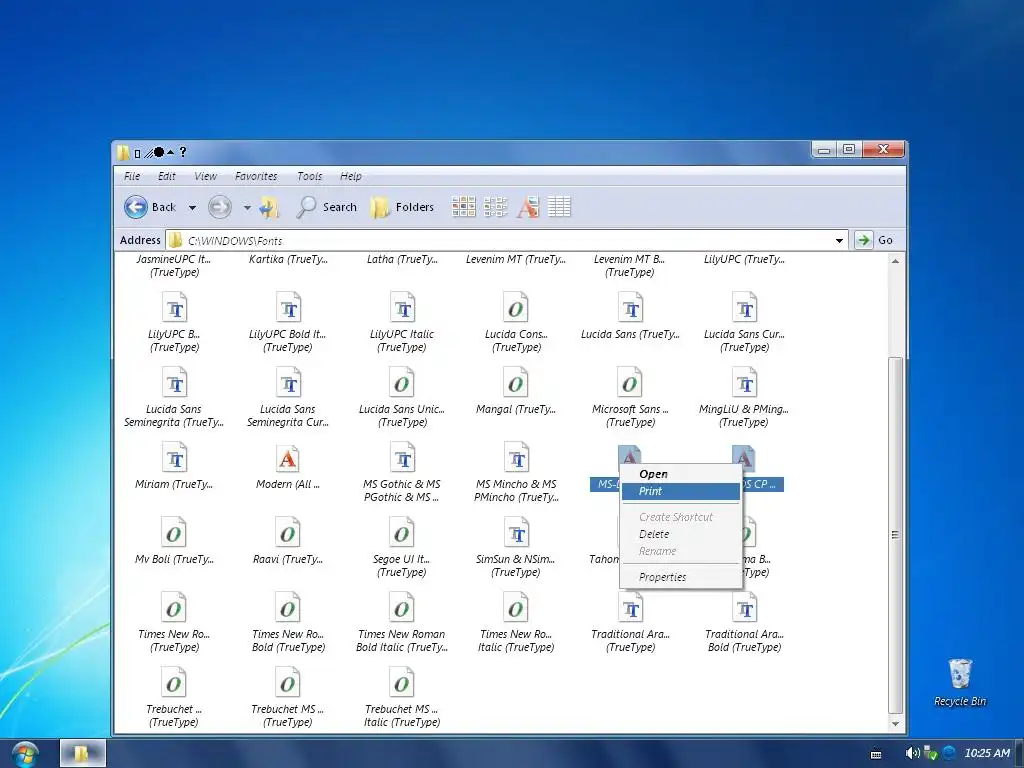This screenshot has width=1024, height=768.
Task: Open the View menu
Action: (x=205, y=176)
